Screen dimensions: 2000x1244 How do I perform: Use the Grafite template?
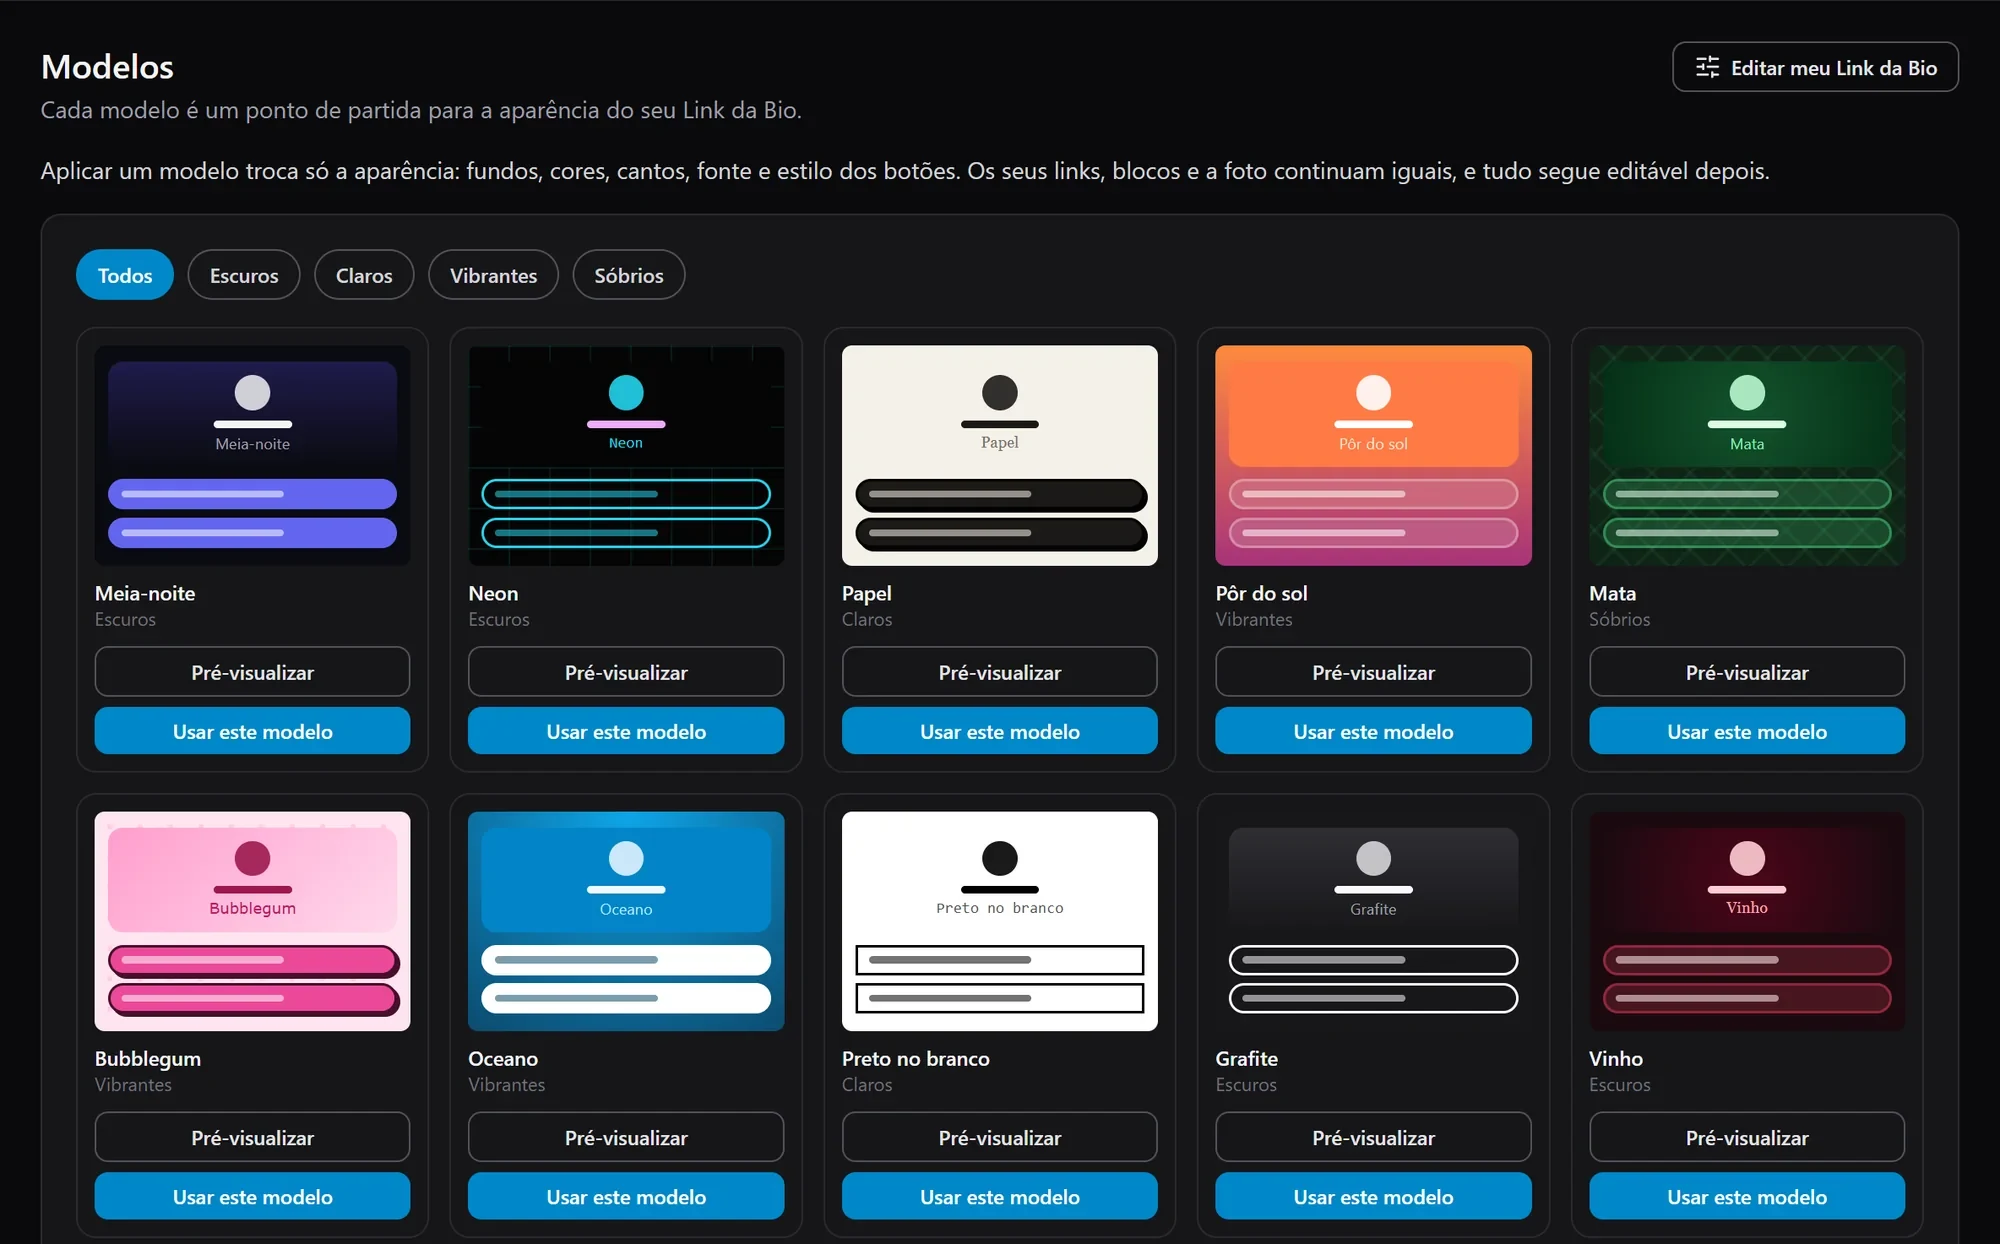[x=1373, y=1196]
